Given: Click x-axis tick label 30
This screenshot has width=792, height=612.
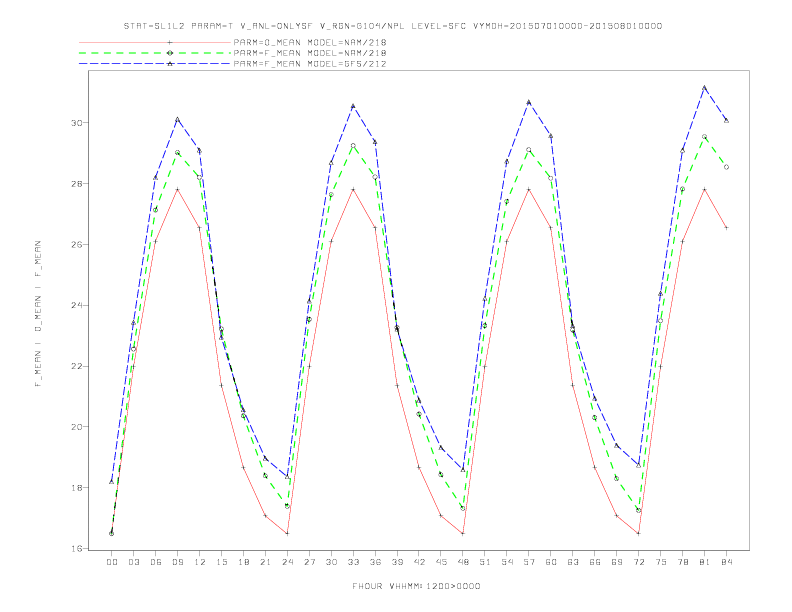Looking at the screenshot, I should (331, 562).
